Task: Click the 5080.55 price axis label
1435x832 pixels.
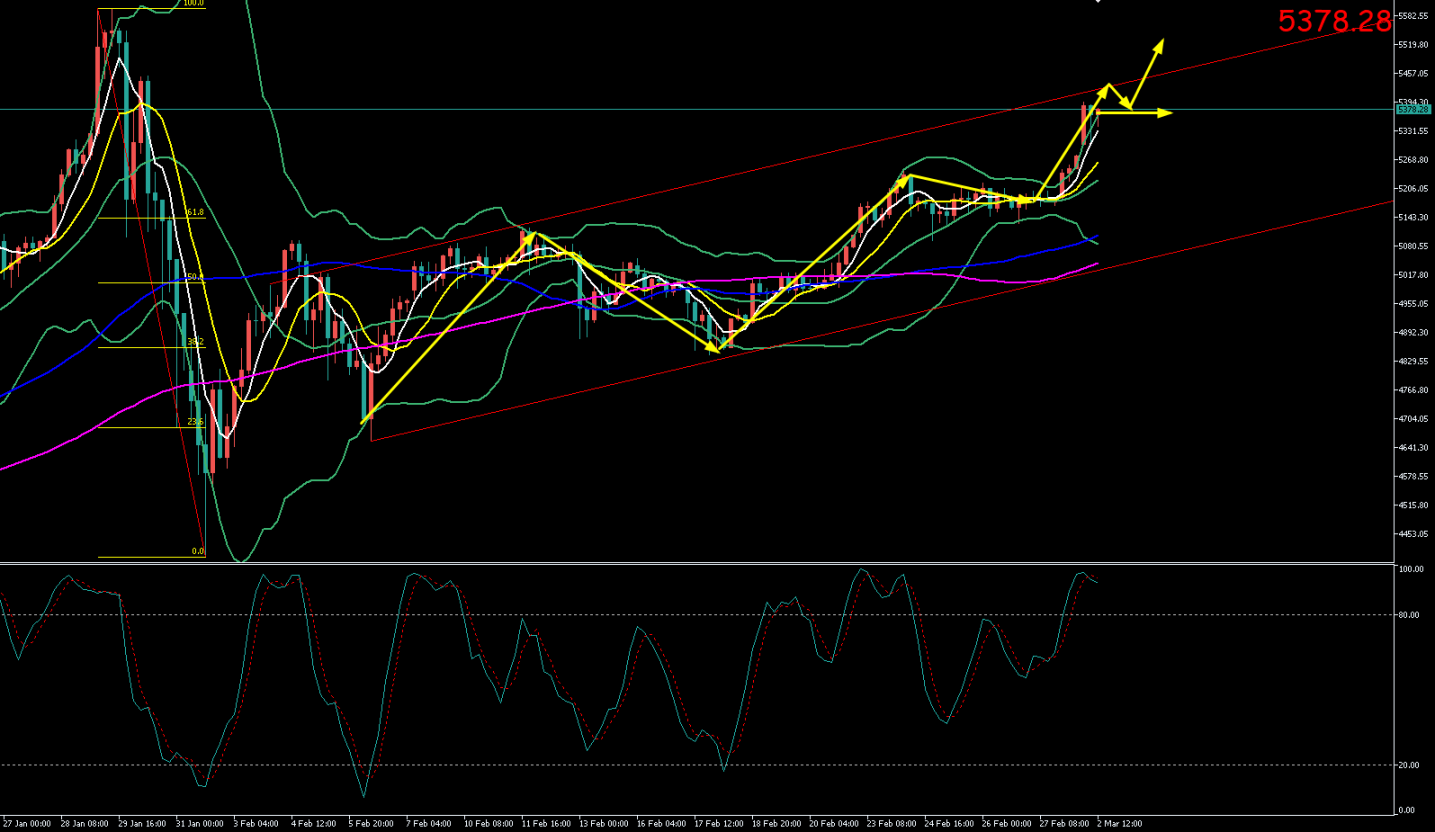Action: [x=1412, y=246]
